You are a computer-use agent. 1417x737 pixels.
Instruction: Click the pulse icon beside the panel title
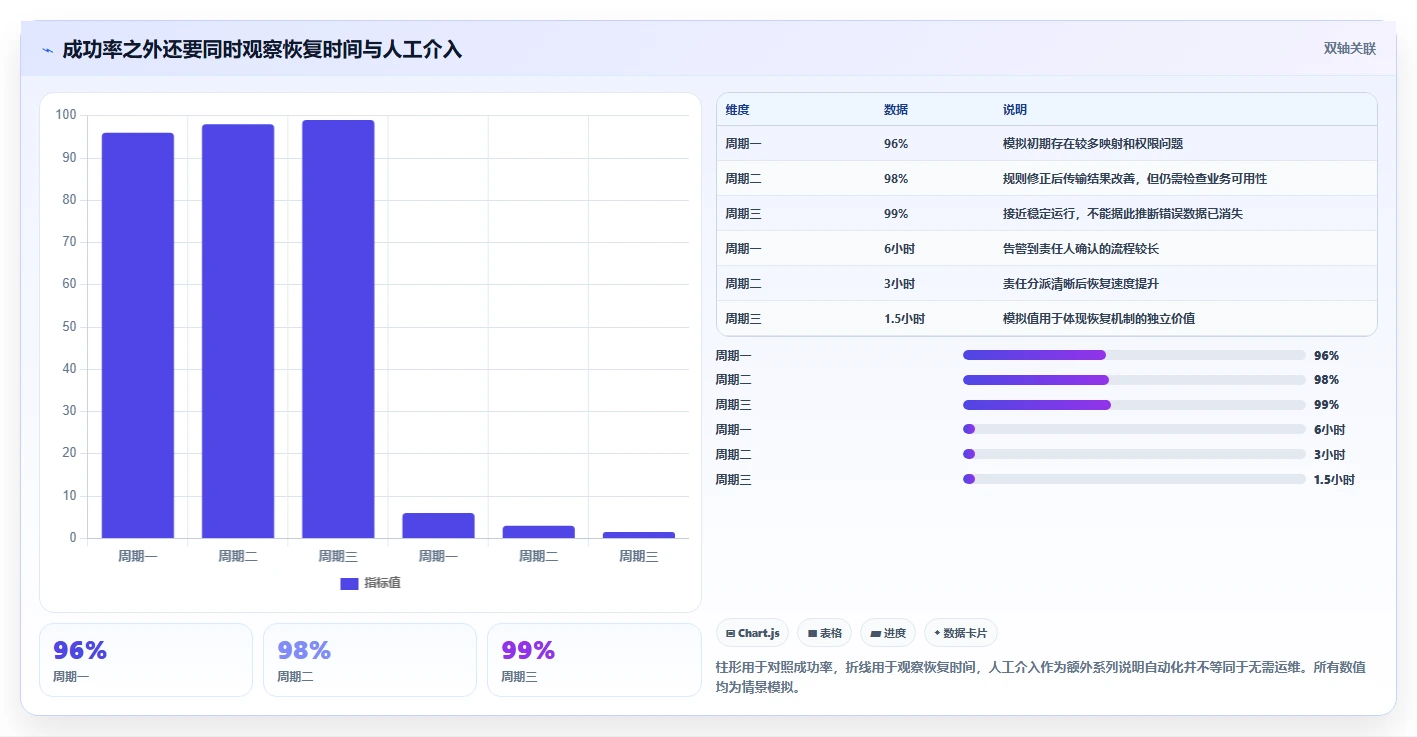pos(47,50)
